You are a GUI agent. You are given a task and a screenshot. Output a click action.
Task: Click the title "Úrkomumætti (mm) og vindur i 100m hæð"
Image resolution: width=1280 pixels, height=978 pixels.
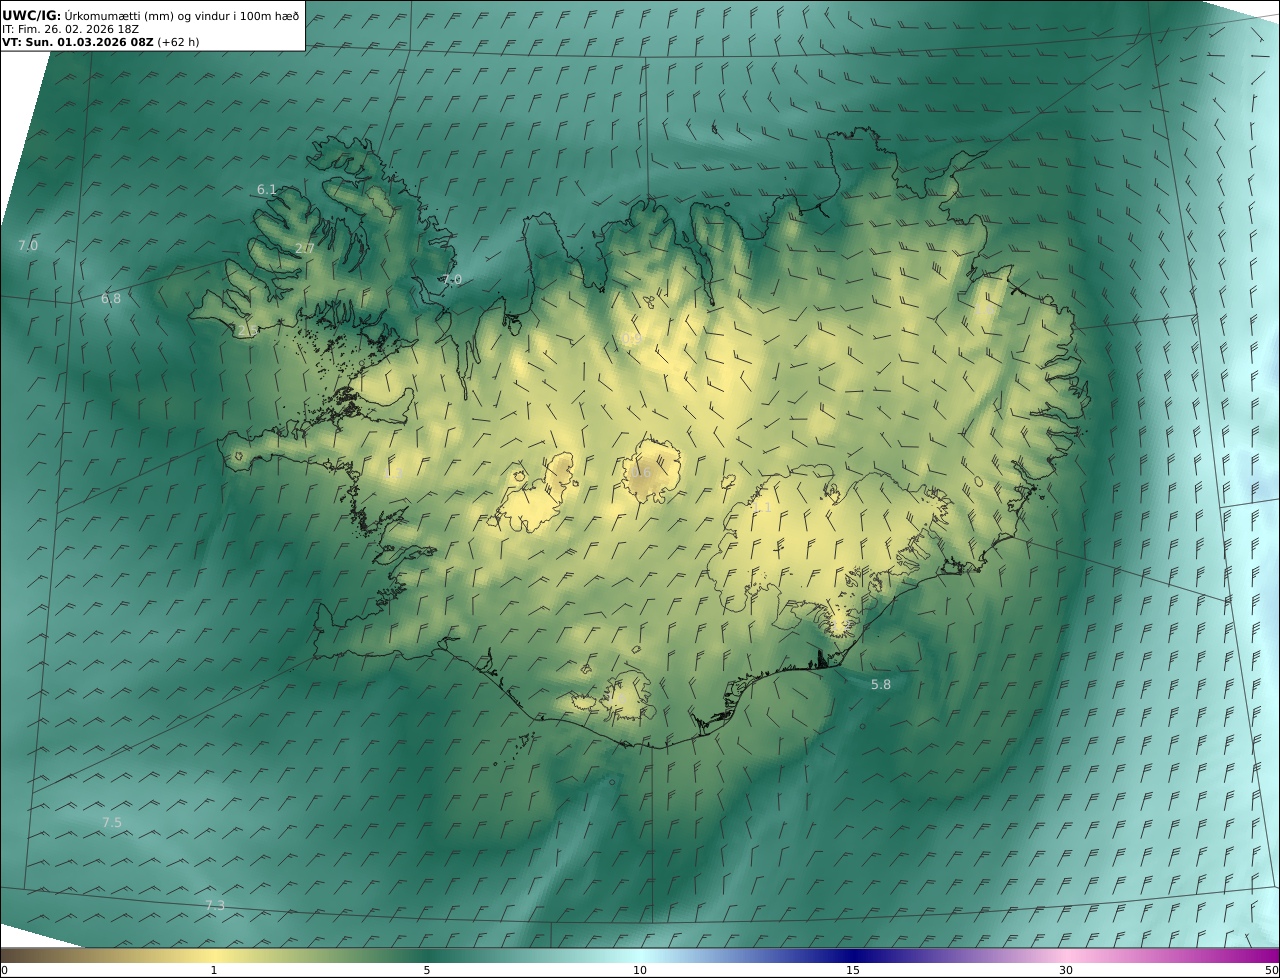(x=182, y=15)
